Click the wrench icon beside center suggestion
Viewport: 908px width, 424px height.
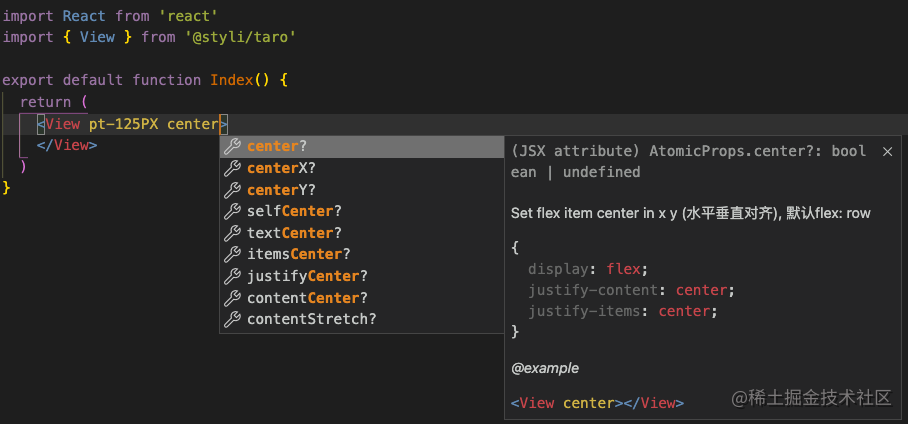(x=232, y=146)
